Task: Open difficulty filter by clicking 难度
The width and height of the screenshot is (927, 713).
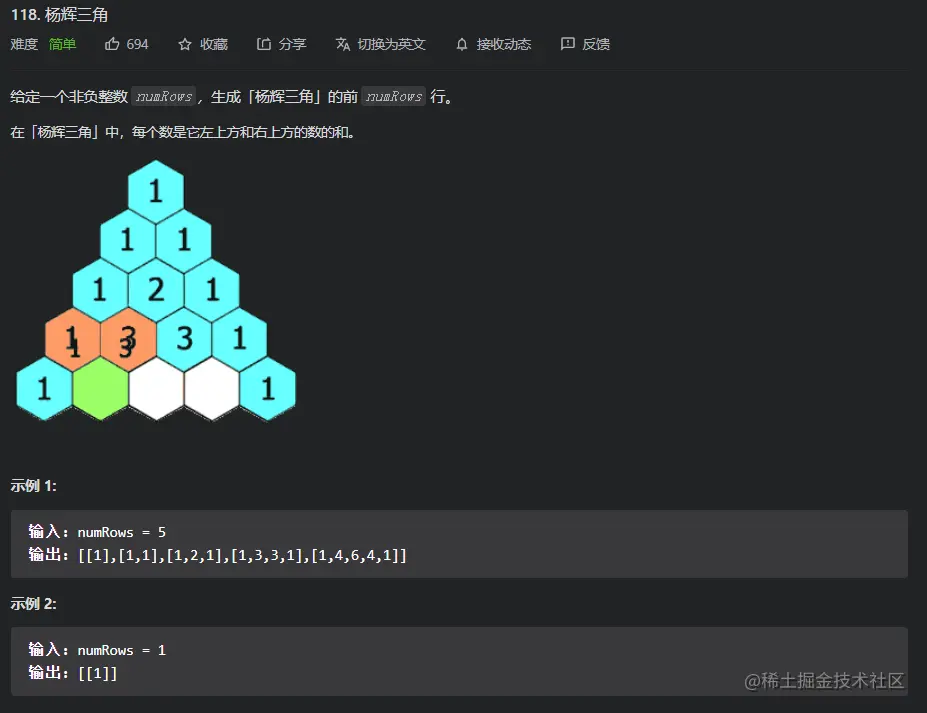Action: pyautogui.click(x=24, y=44)
